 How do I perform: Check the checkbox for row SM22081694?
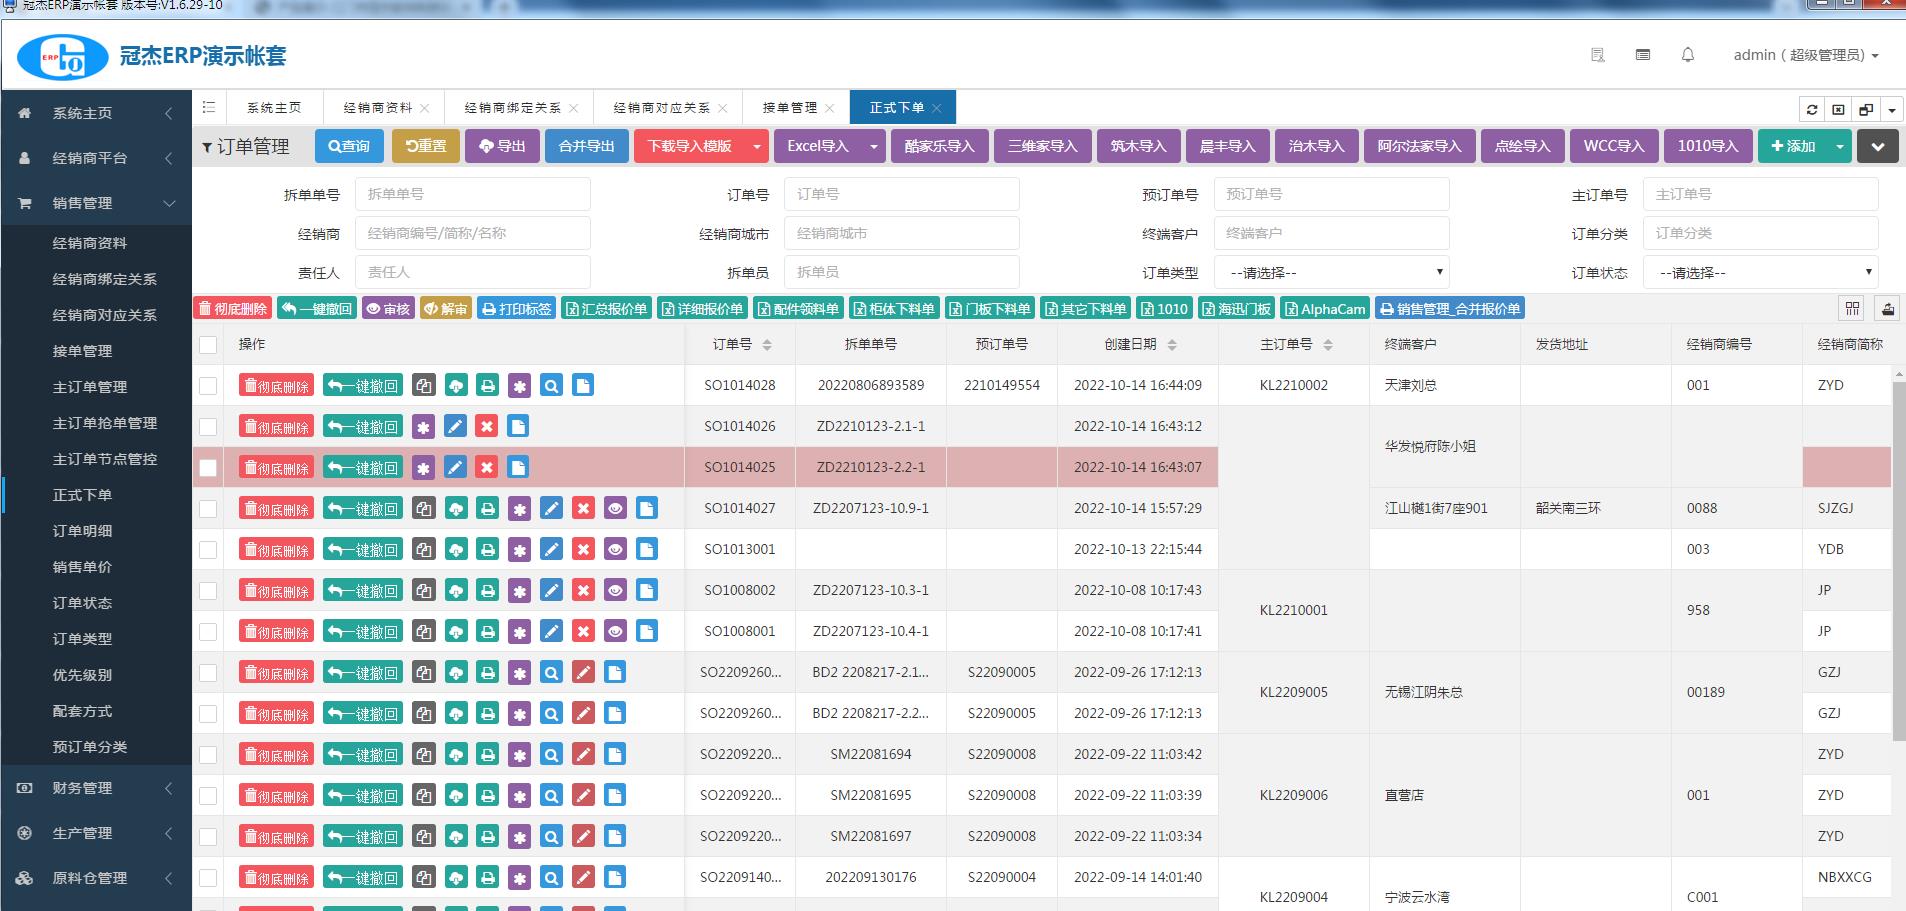pos(208,754)
